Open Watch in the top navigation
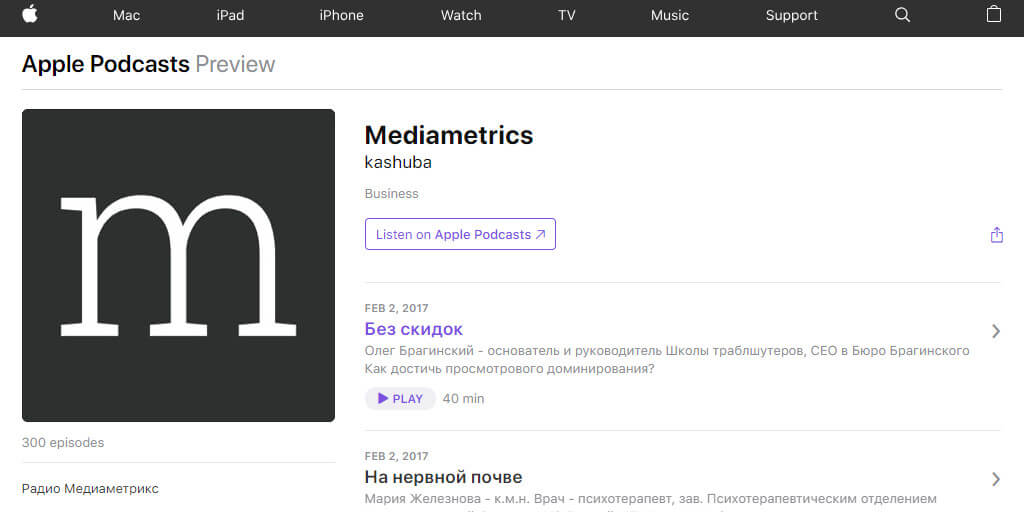Image resolution: width=1024 pixels, height=512 pixels. [461, 15]
